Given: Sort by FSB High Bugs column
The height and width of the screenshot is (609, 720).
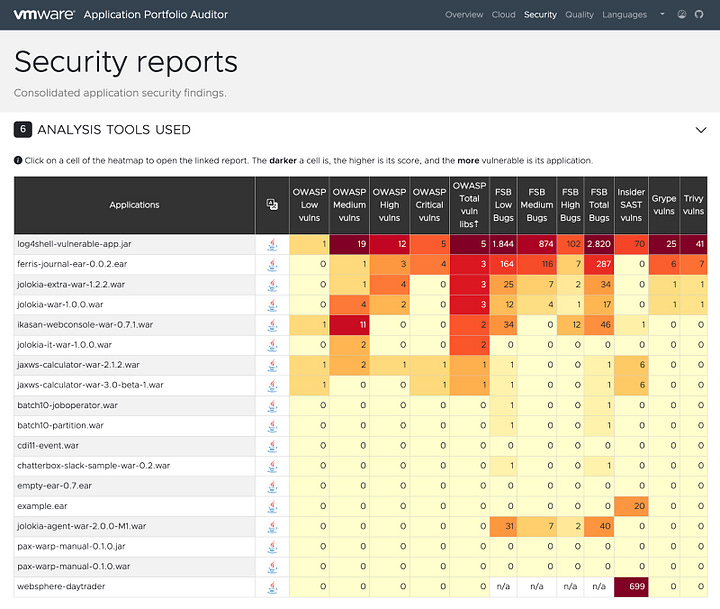Looking at the screenshot, I should (570, 205).
